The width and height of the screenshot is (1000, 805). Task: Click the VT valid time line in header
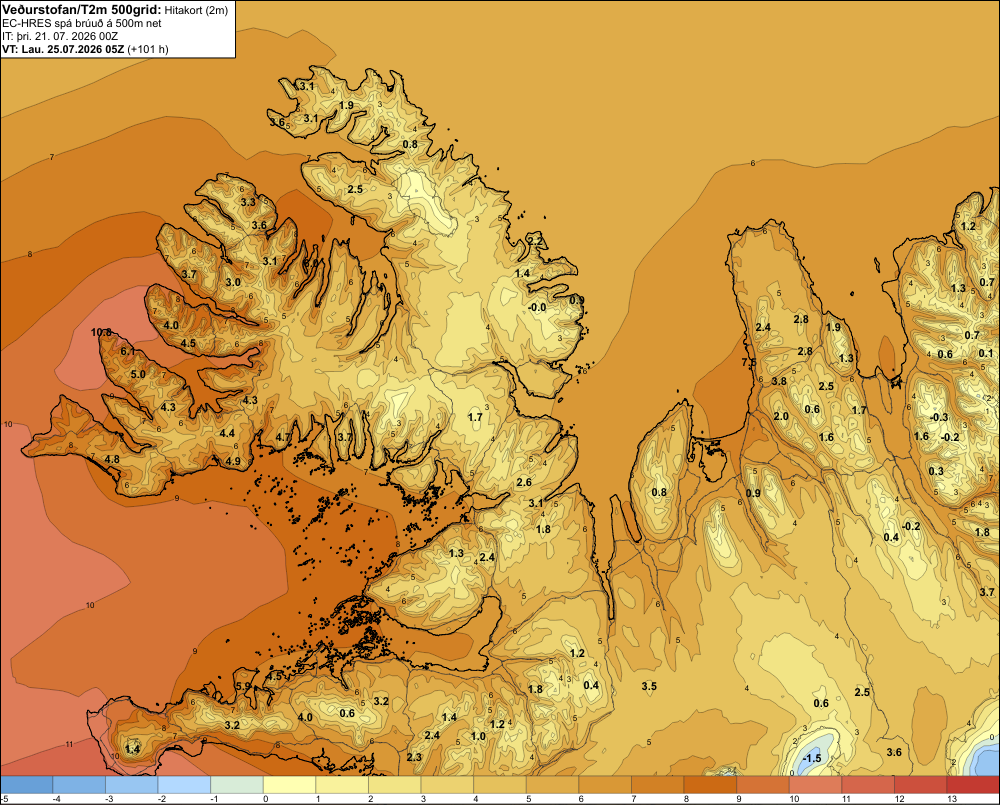85,49
